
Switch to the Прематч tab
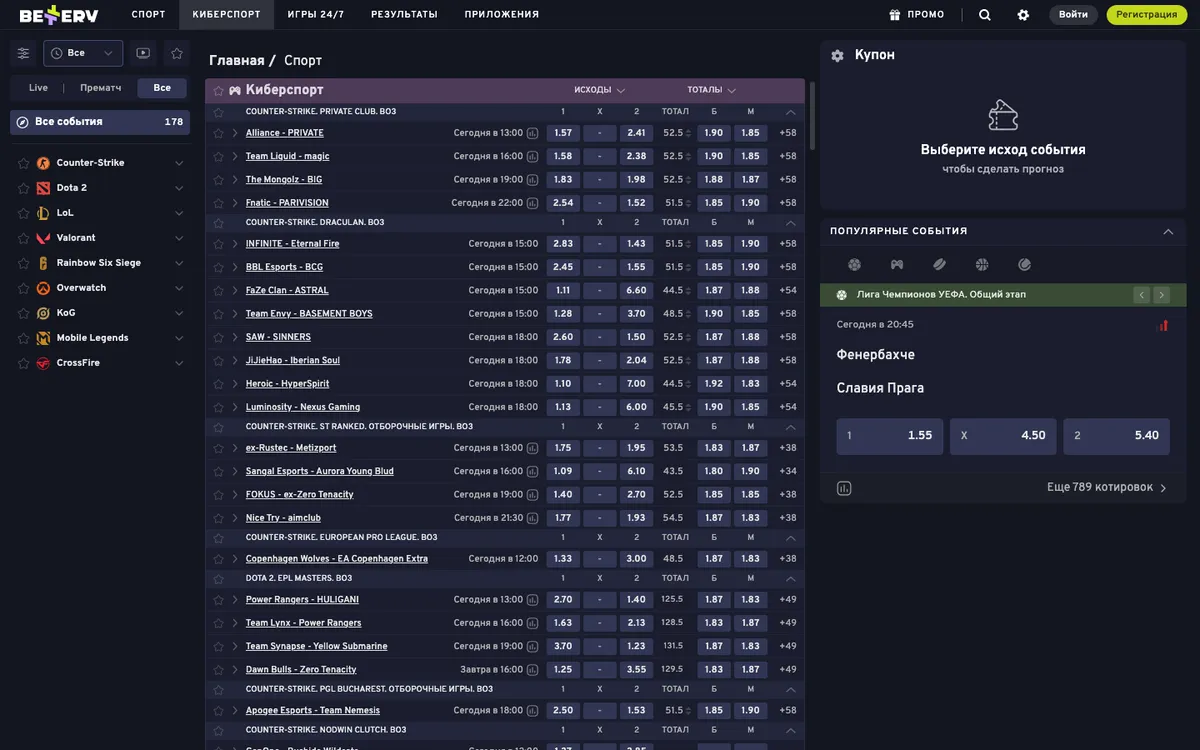(x=101, y=88)
